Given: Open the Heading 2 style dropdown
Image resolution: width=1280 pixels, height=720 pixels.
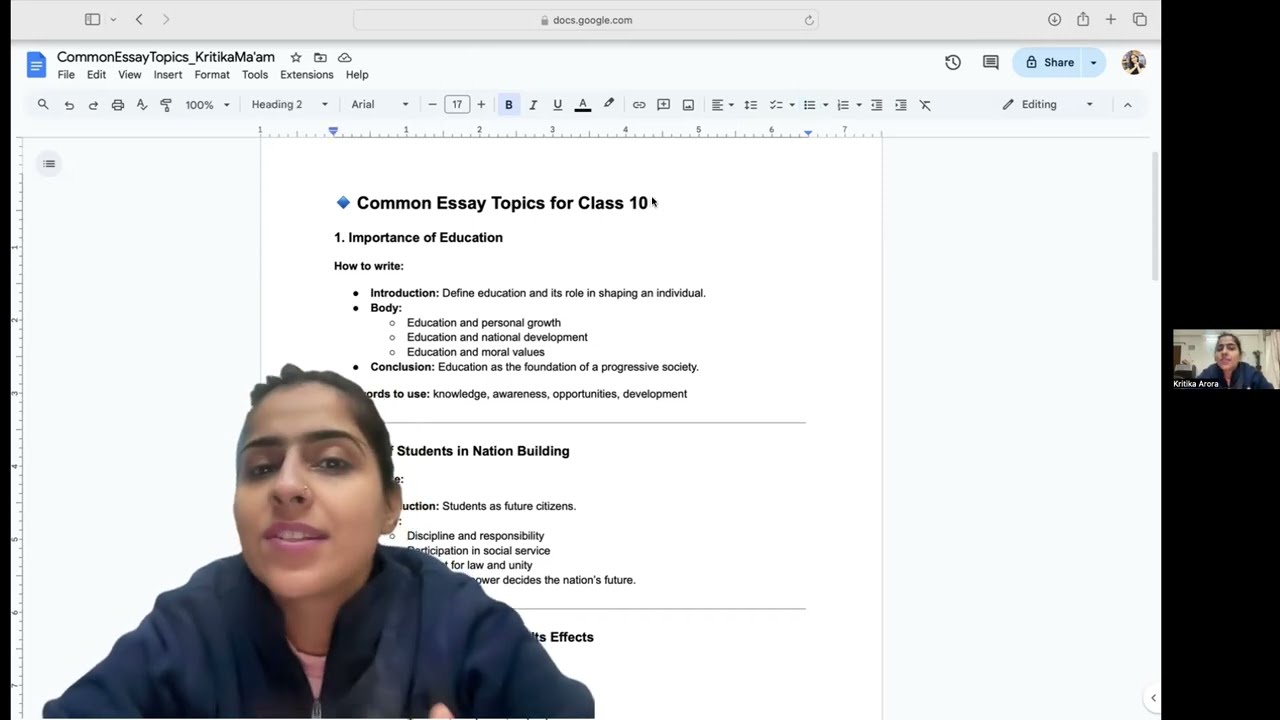Looking at the screenshot, I should point(290,104).
